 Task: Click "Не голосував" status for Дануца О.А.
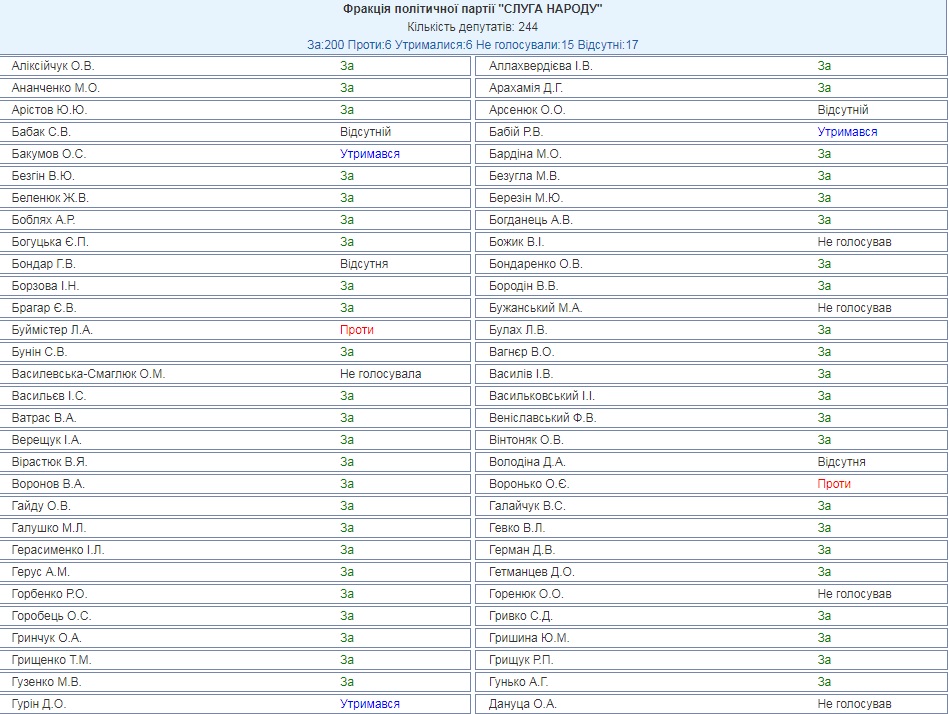854,704
